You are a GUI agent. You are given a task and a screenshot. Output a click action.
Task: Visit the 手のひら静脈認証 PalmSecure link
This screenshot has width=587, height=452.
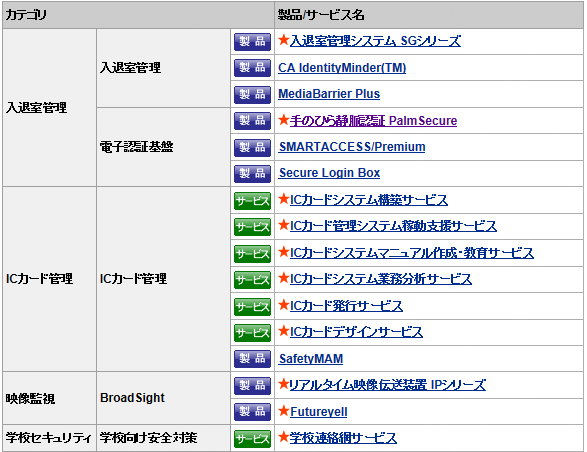[373, 121]
